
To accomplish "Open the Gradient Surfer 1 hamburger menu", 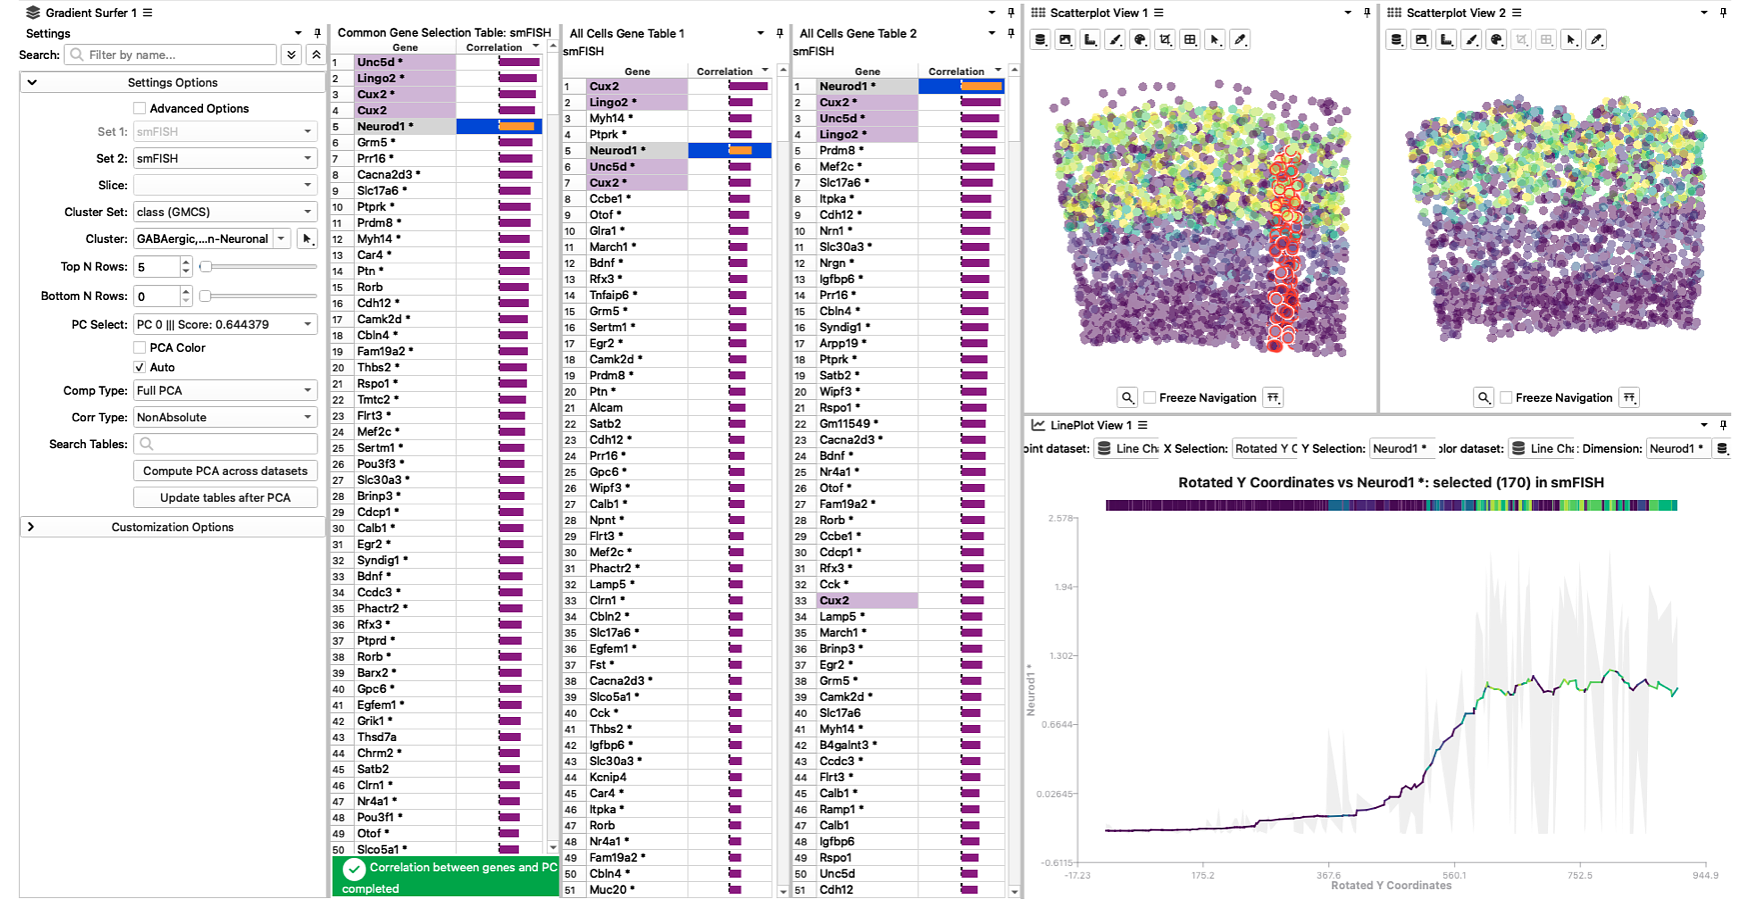I will tap(148, 13).
